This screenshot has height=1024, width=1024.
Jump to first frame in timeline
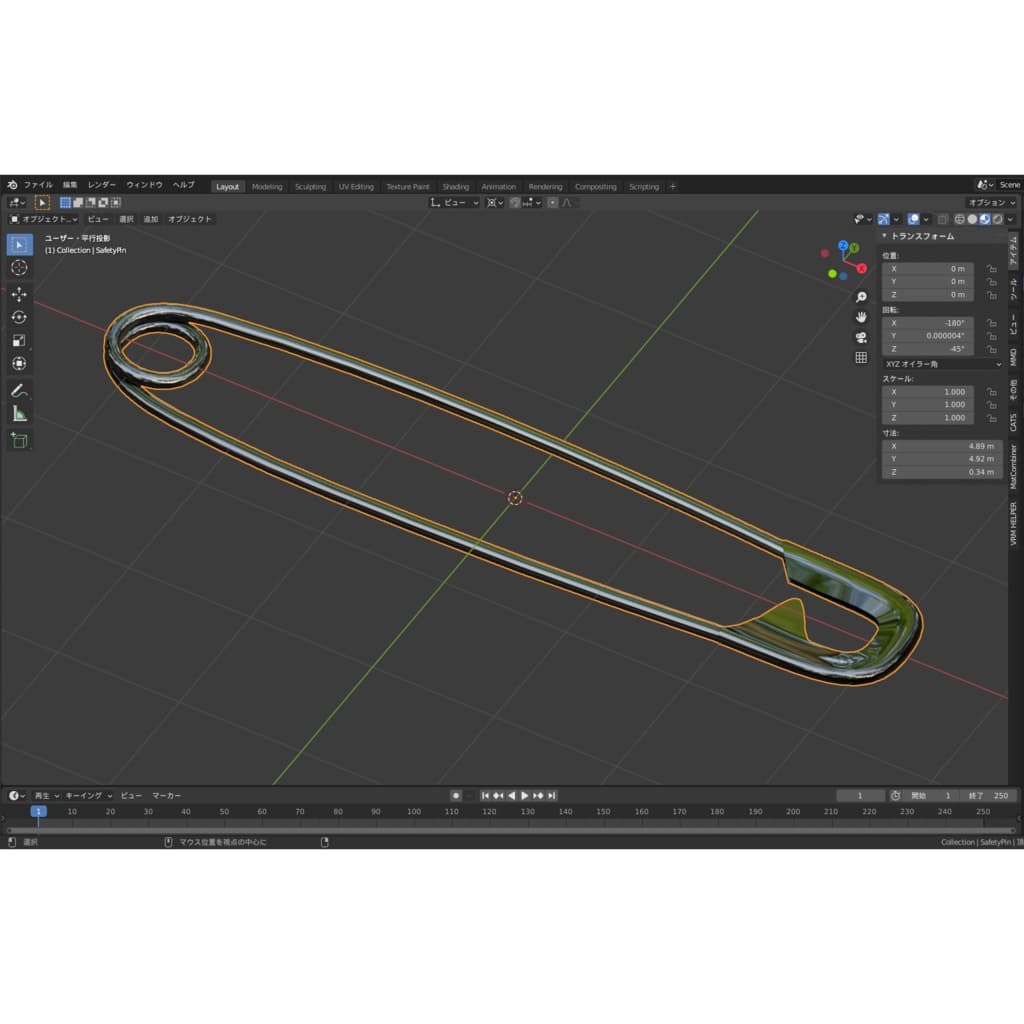(x=485, y=795)
